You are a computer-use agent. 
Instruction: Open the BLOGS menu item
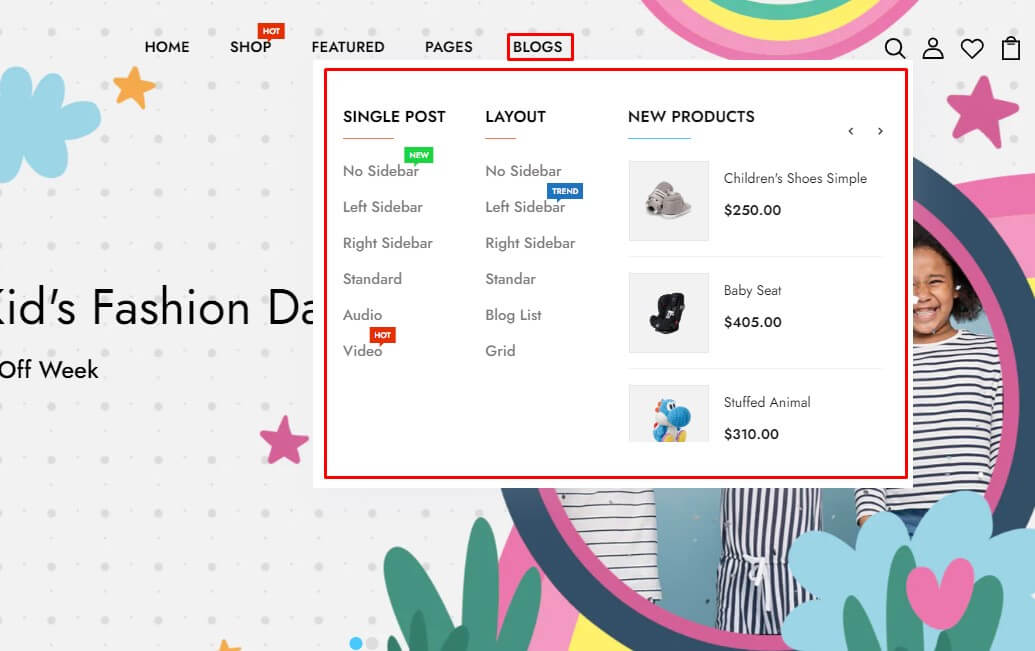[x=538, y=47]
